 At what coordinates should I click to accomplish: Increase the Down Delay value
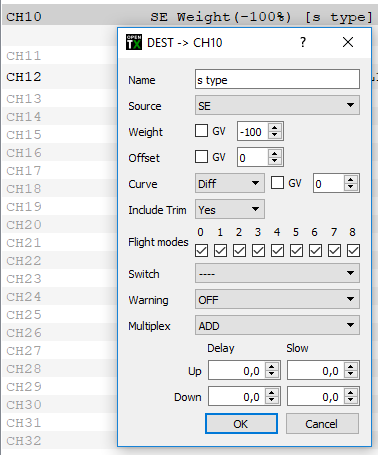pos(272,393)
